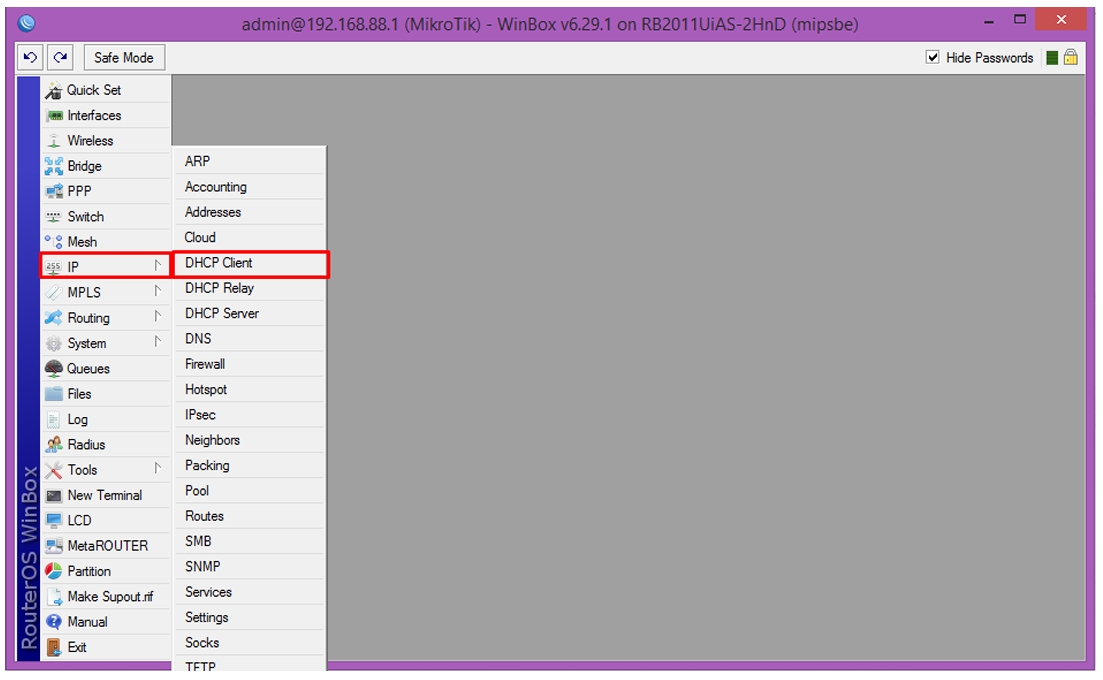The width and height of the screenshot is (1103, 680).
Task: Click the redo arrow icon in the toolbar
Action: point(60,58)
